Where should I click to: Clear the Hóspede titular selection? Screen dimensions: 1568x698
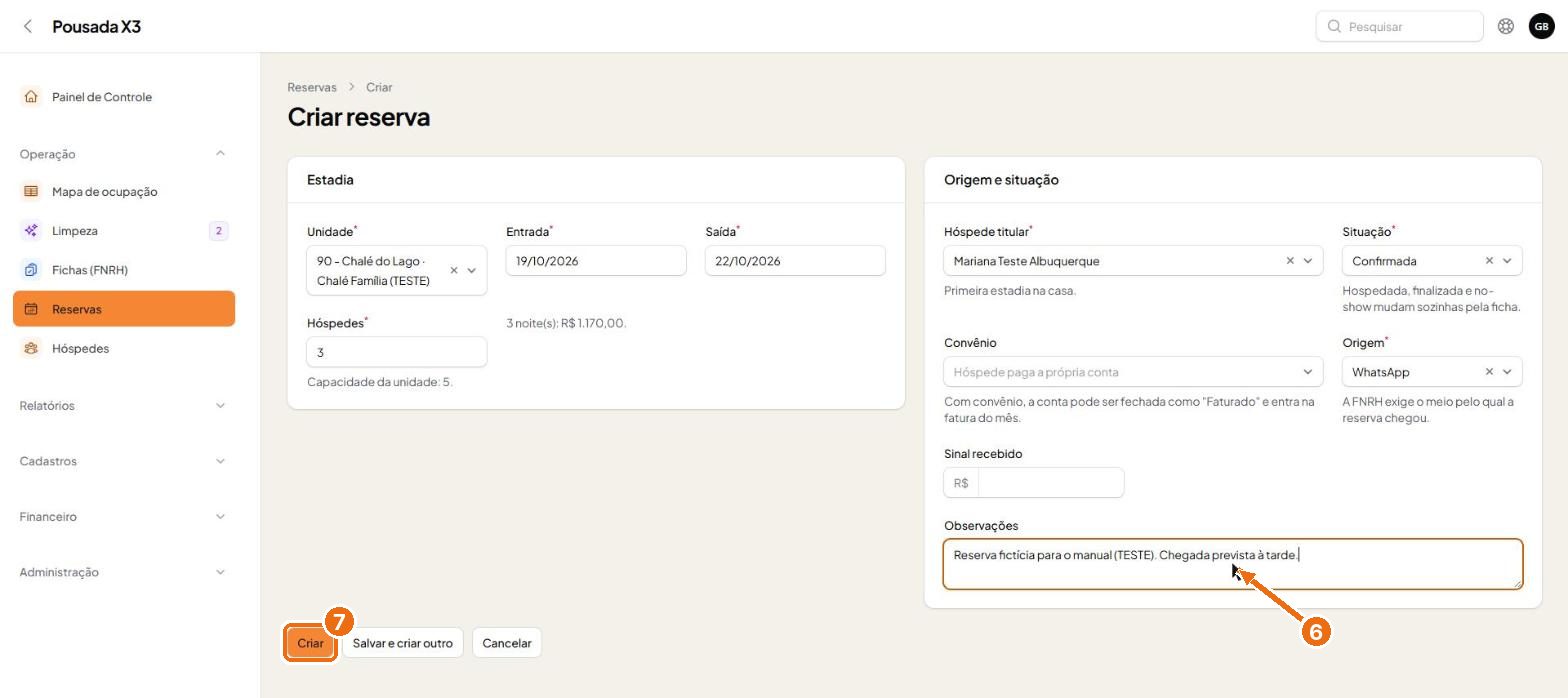point(1290,261)
